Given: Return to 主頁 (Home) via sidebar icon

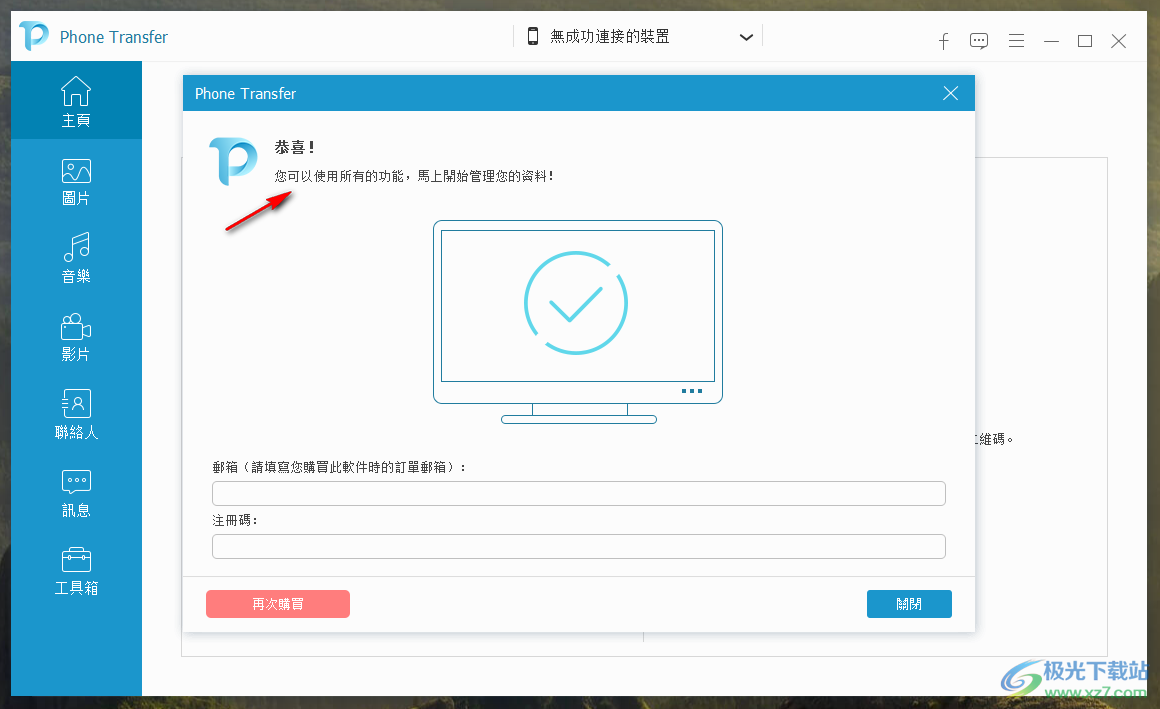Looking at the screenshot, I should tap(76, 100).
